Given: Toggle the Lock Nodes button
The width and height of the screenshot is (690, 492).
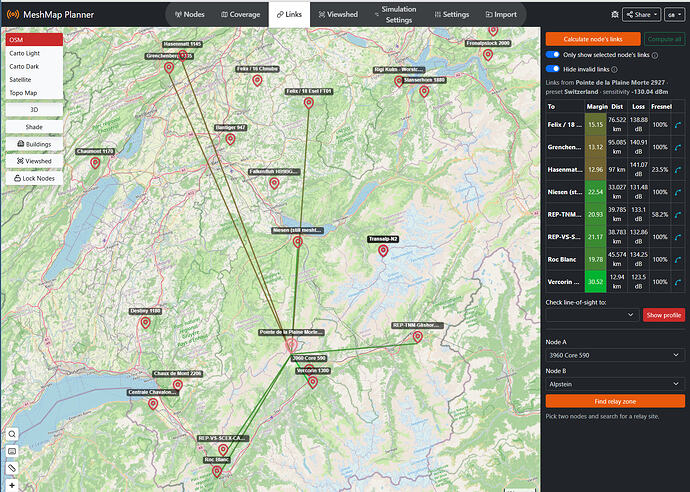Looking at the screenshot, I should (34, 178).
